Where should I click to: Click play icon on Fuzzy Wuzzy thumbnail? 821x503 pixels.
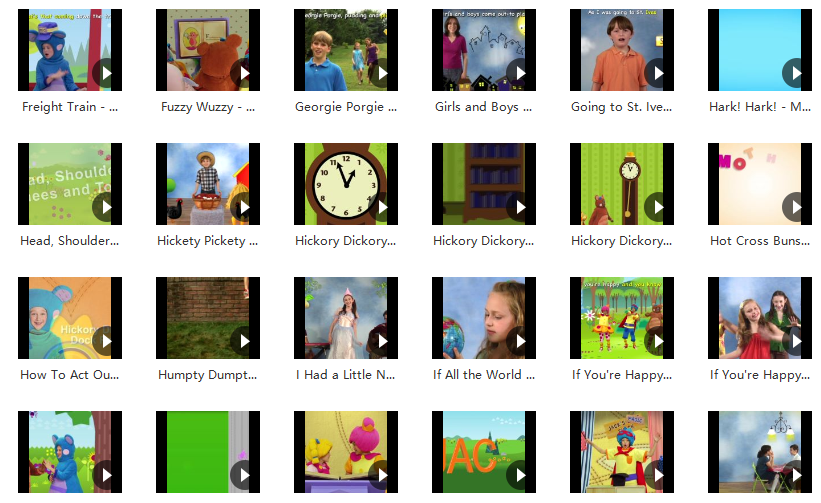pos(244,73)
